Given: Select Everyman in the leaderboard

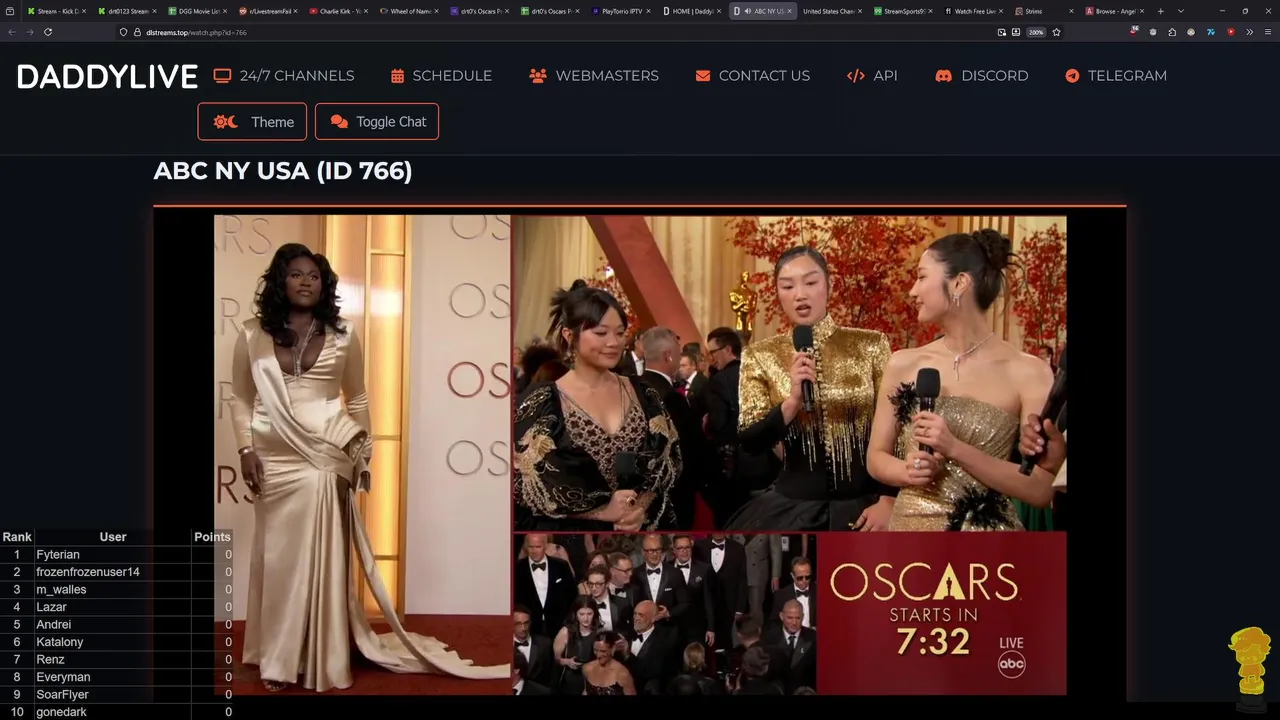Looking at the screenshot, I should point(63,677).
